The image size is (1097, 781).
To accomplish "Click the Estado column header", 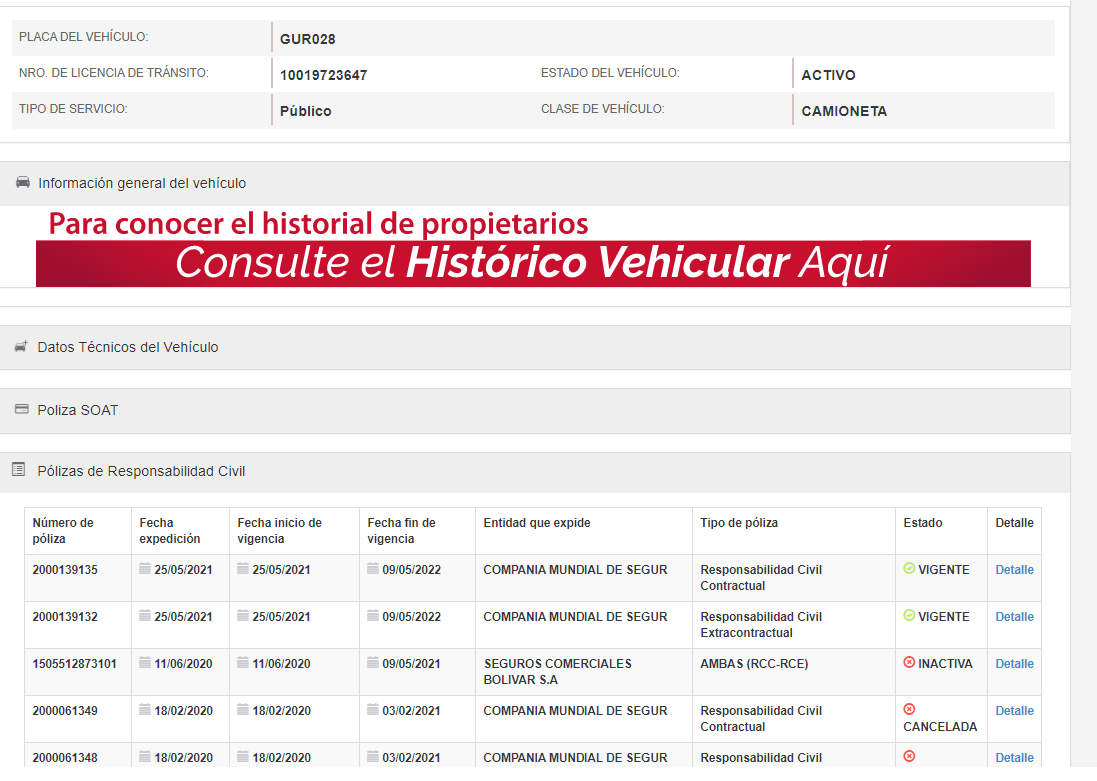I will click(922, 523).
